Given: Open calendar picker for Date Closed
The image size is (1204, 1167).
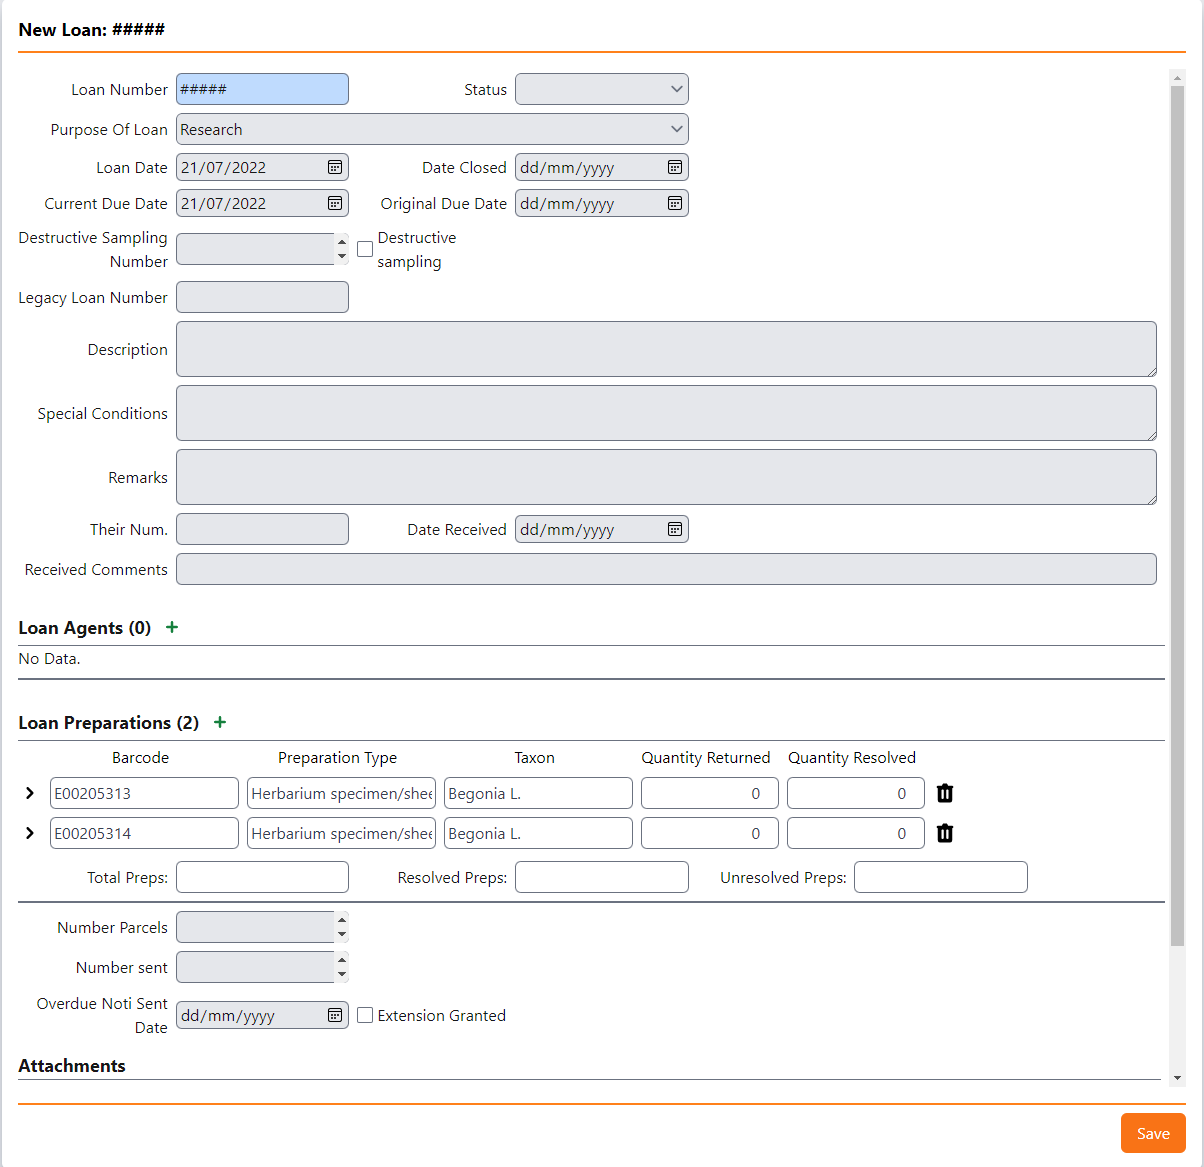Looking at the screenshot, I should click(x=675, y=167).
